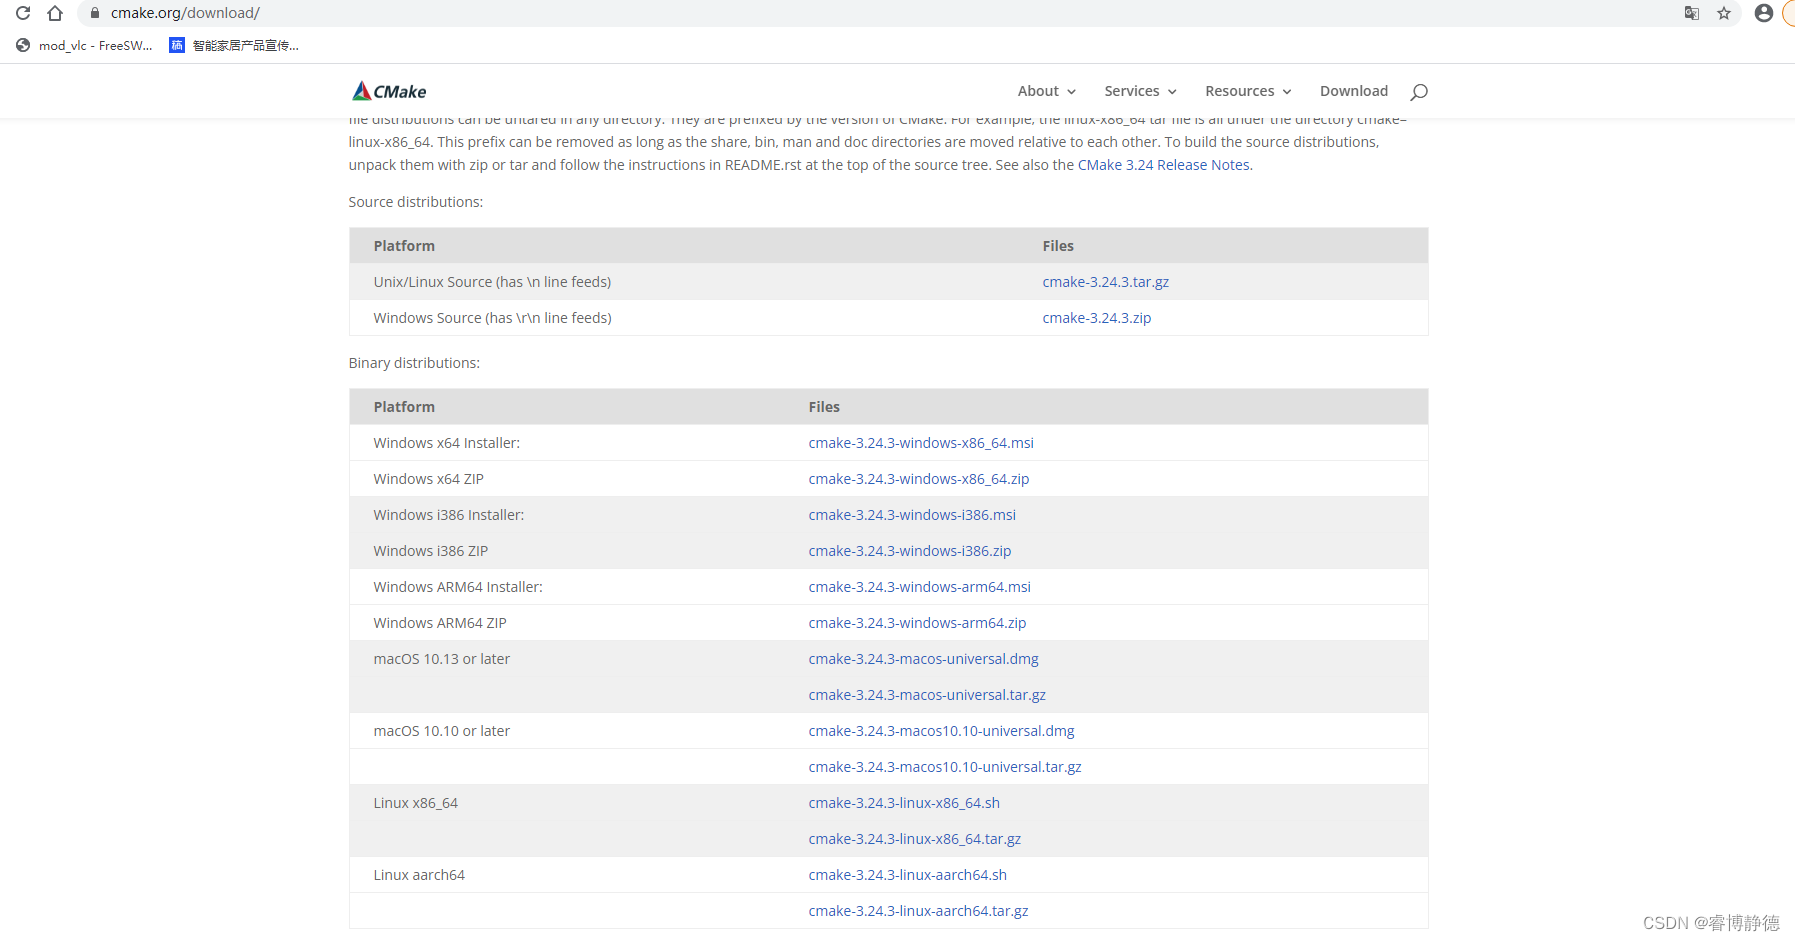Image resolution: width=1795 pixels, height=941 pixels.
Task: Download cmake-3.24.3.tar.gz source
Action: coord(1106,282)
